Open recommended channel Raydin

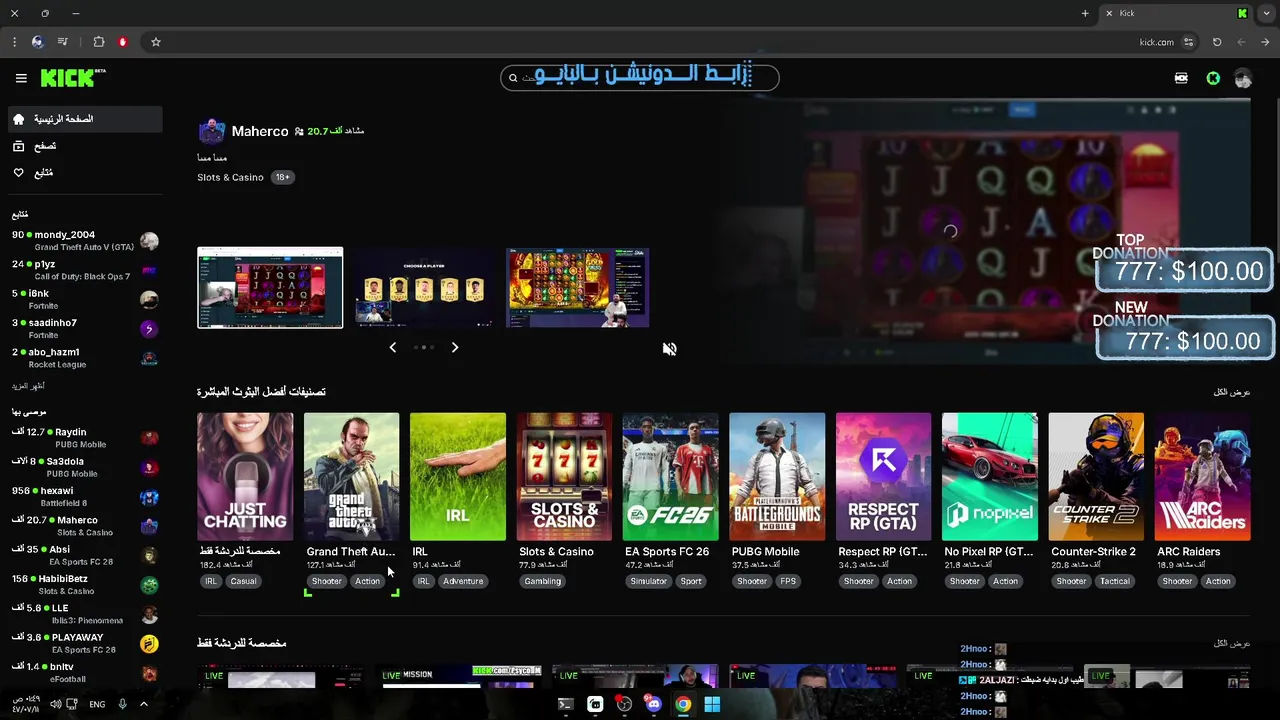click(x=84, y=438)
